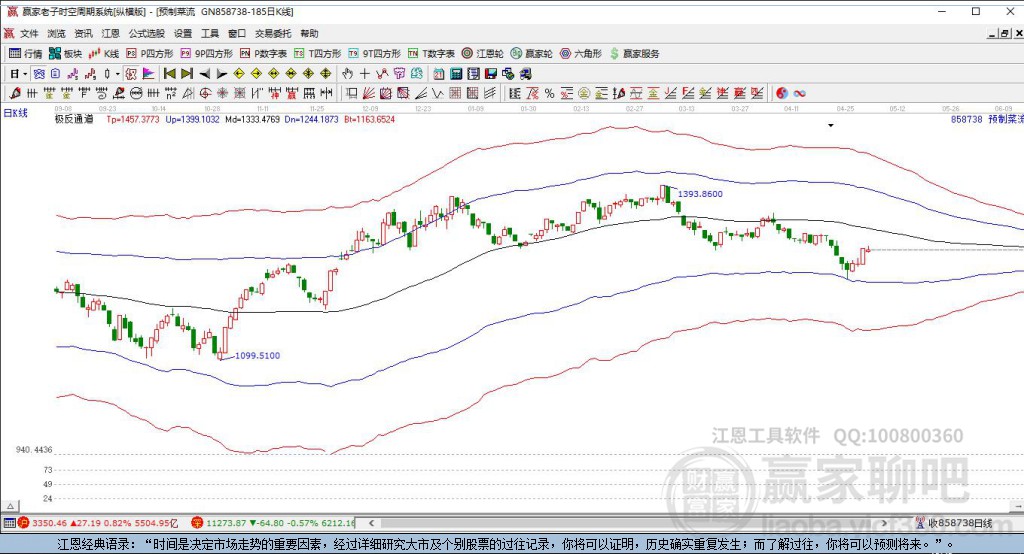The image size is (1024, 554).
Task: Click the small dropdown triangle above chart
Action: point(831,125)
